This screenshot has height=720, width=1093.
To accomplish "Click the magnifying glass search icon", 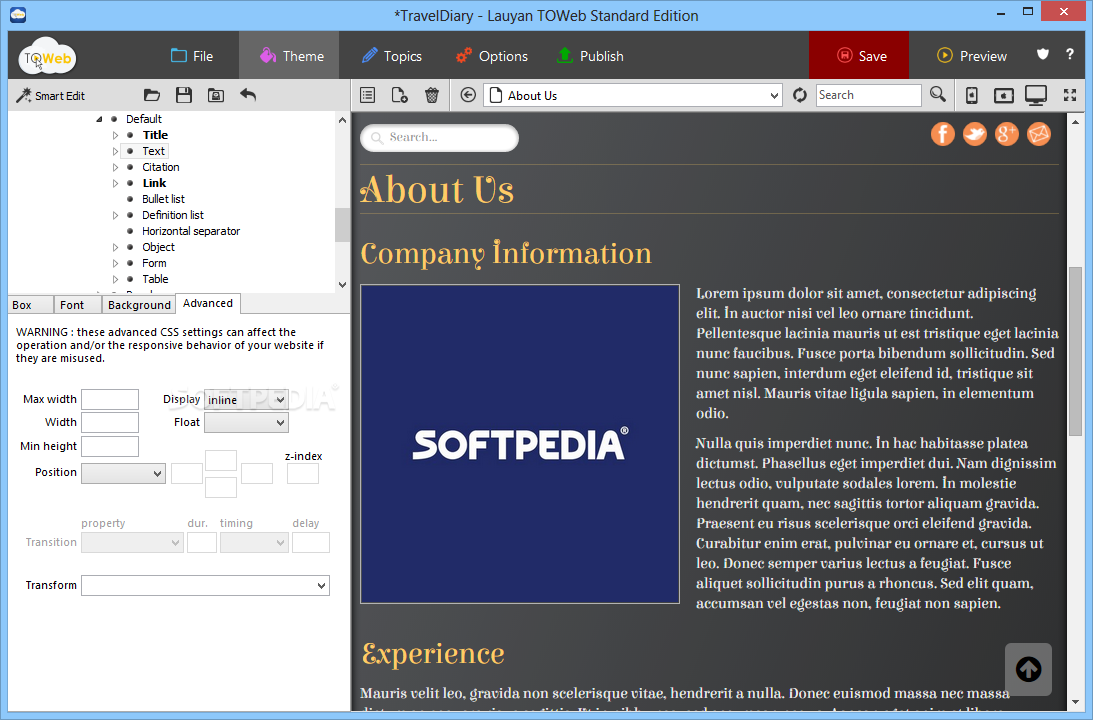I will 938,94.
